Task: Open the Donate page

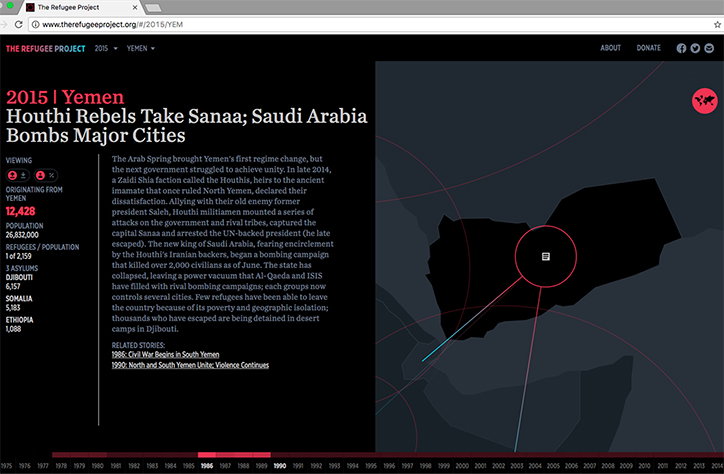Action: (x=648, y=48)
